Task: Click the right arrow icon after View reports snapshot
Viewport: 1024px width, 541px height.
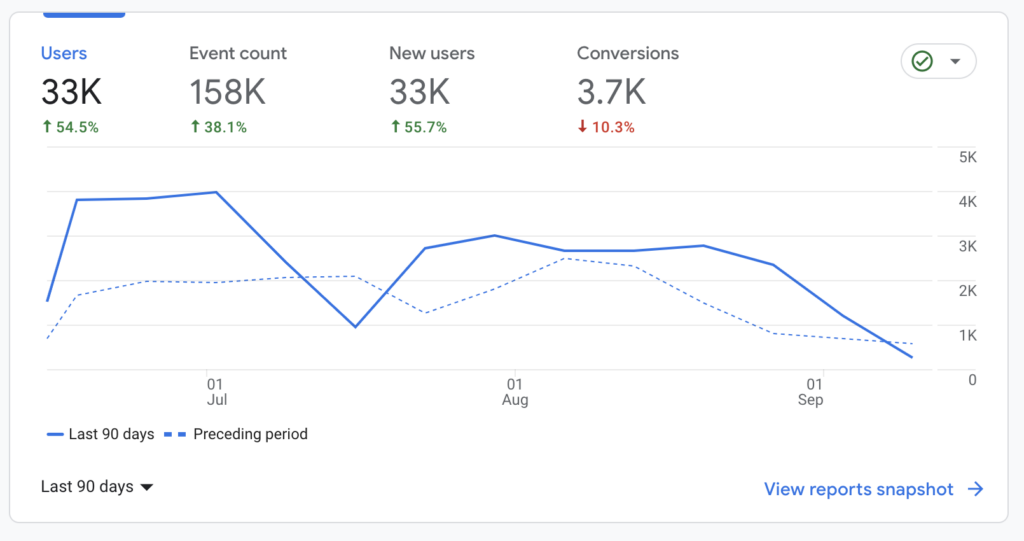Action: (x=975, y=489)
